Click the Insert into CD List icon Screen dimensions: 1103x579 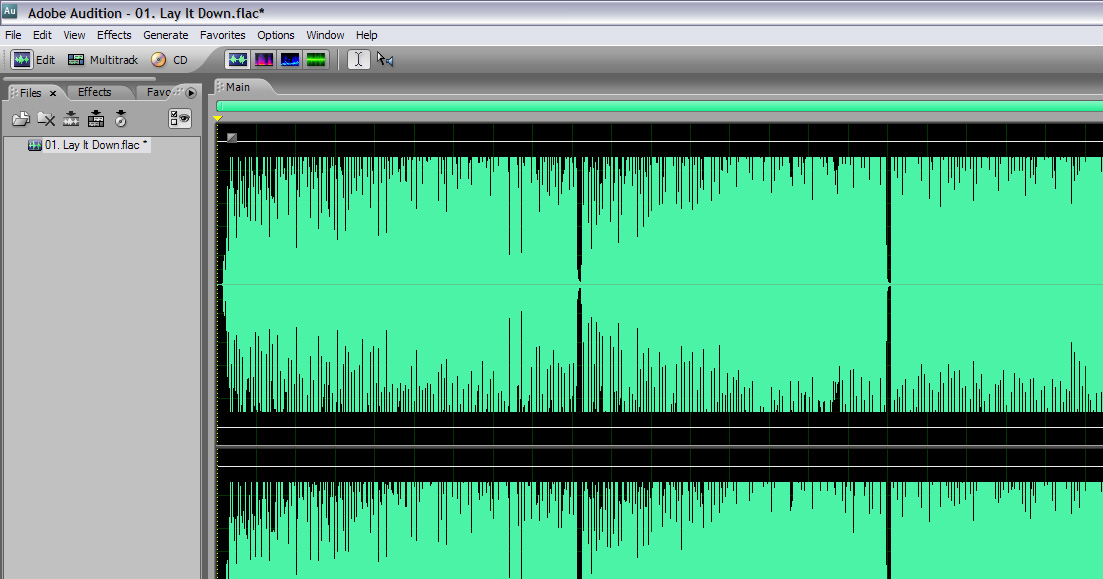point(121,119)
